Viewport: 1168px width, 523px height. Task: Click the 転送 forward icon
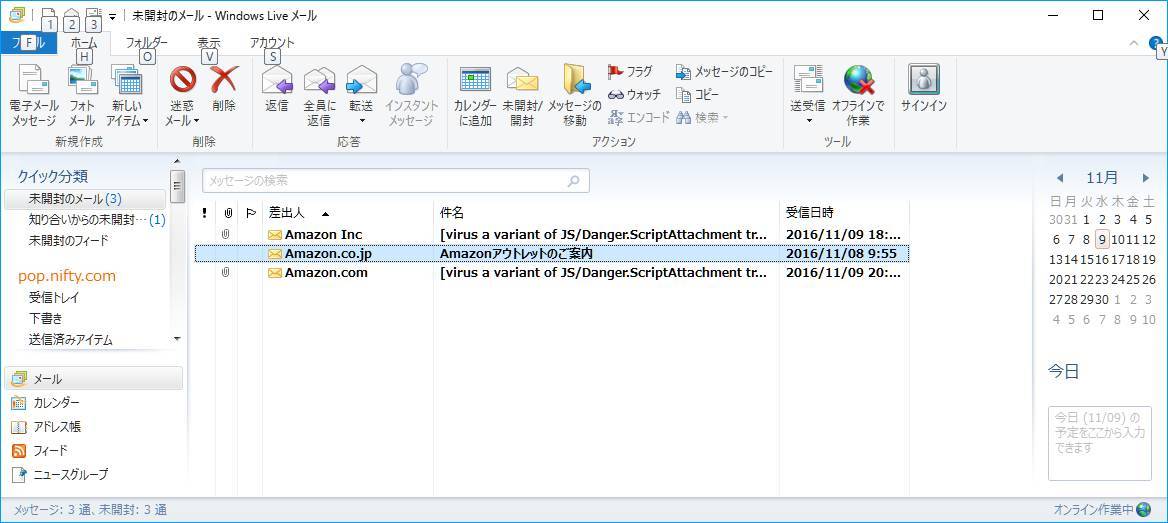click(361, 80)
